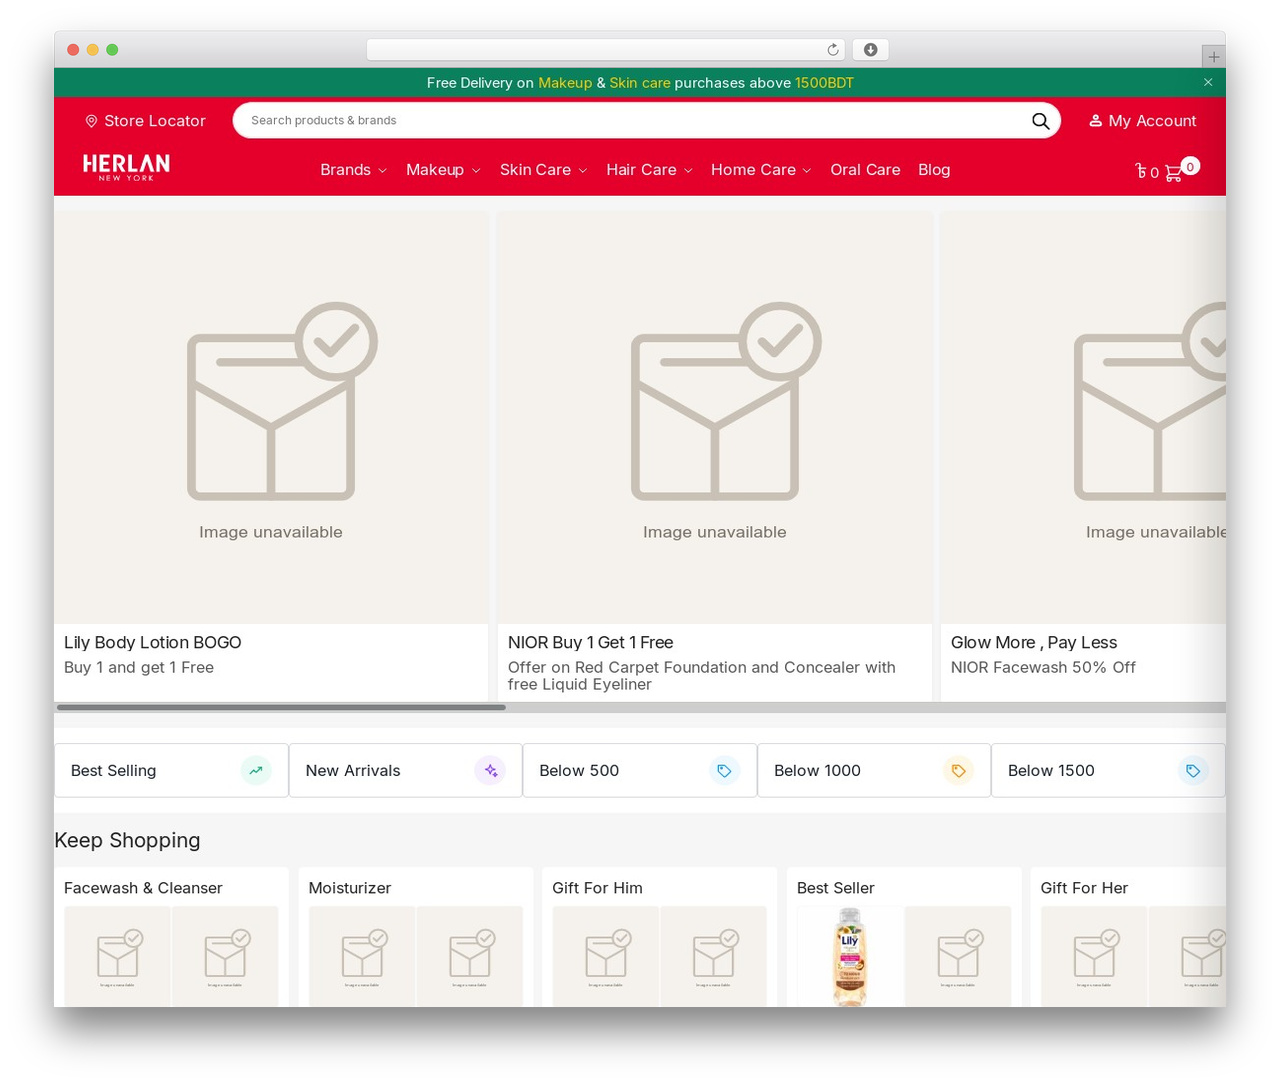Click the Taka currency icon beside cart
This screenshot has height=1084, width=1280.
(x=1141, y=171)
